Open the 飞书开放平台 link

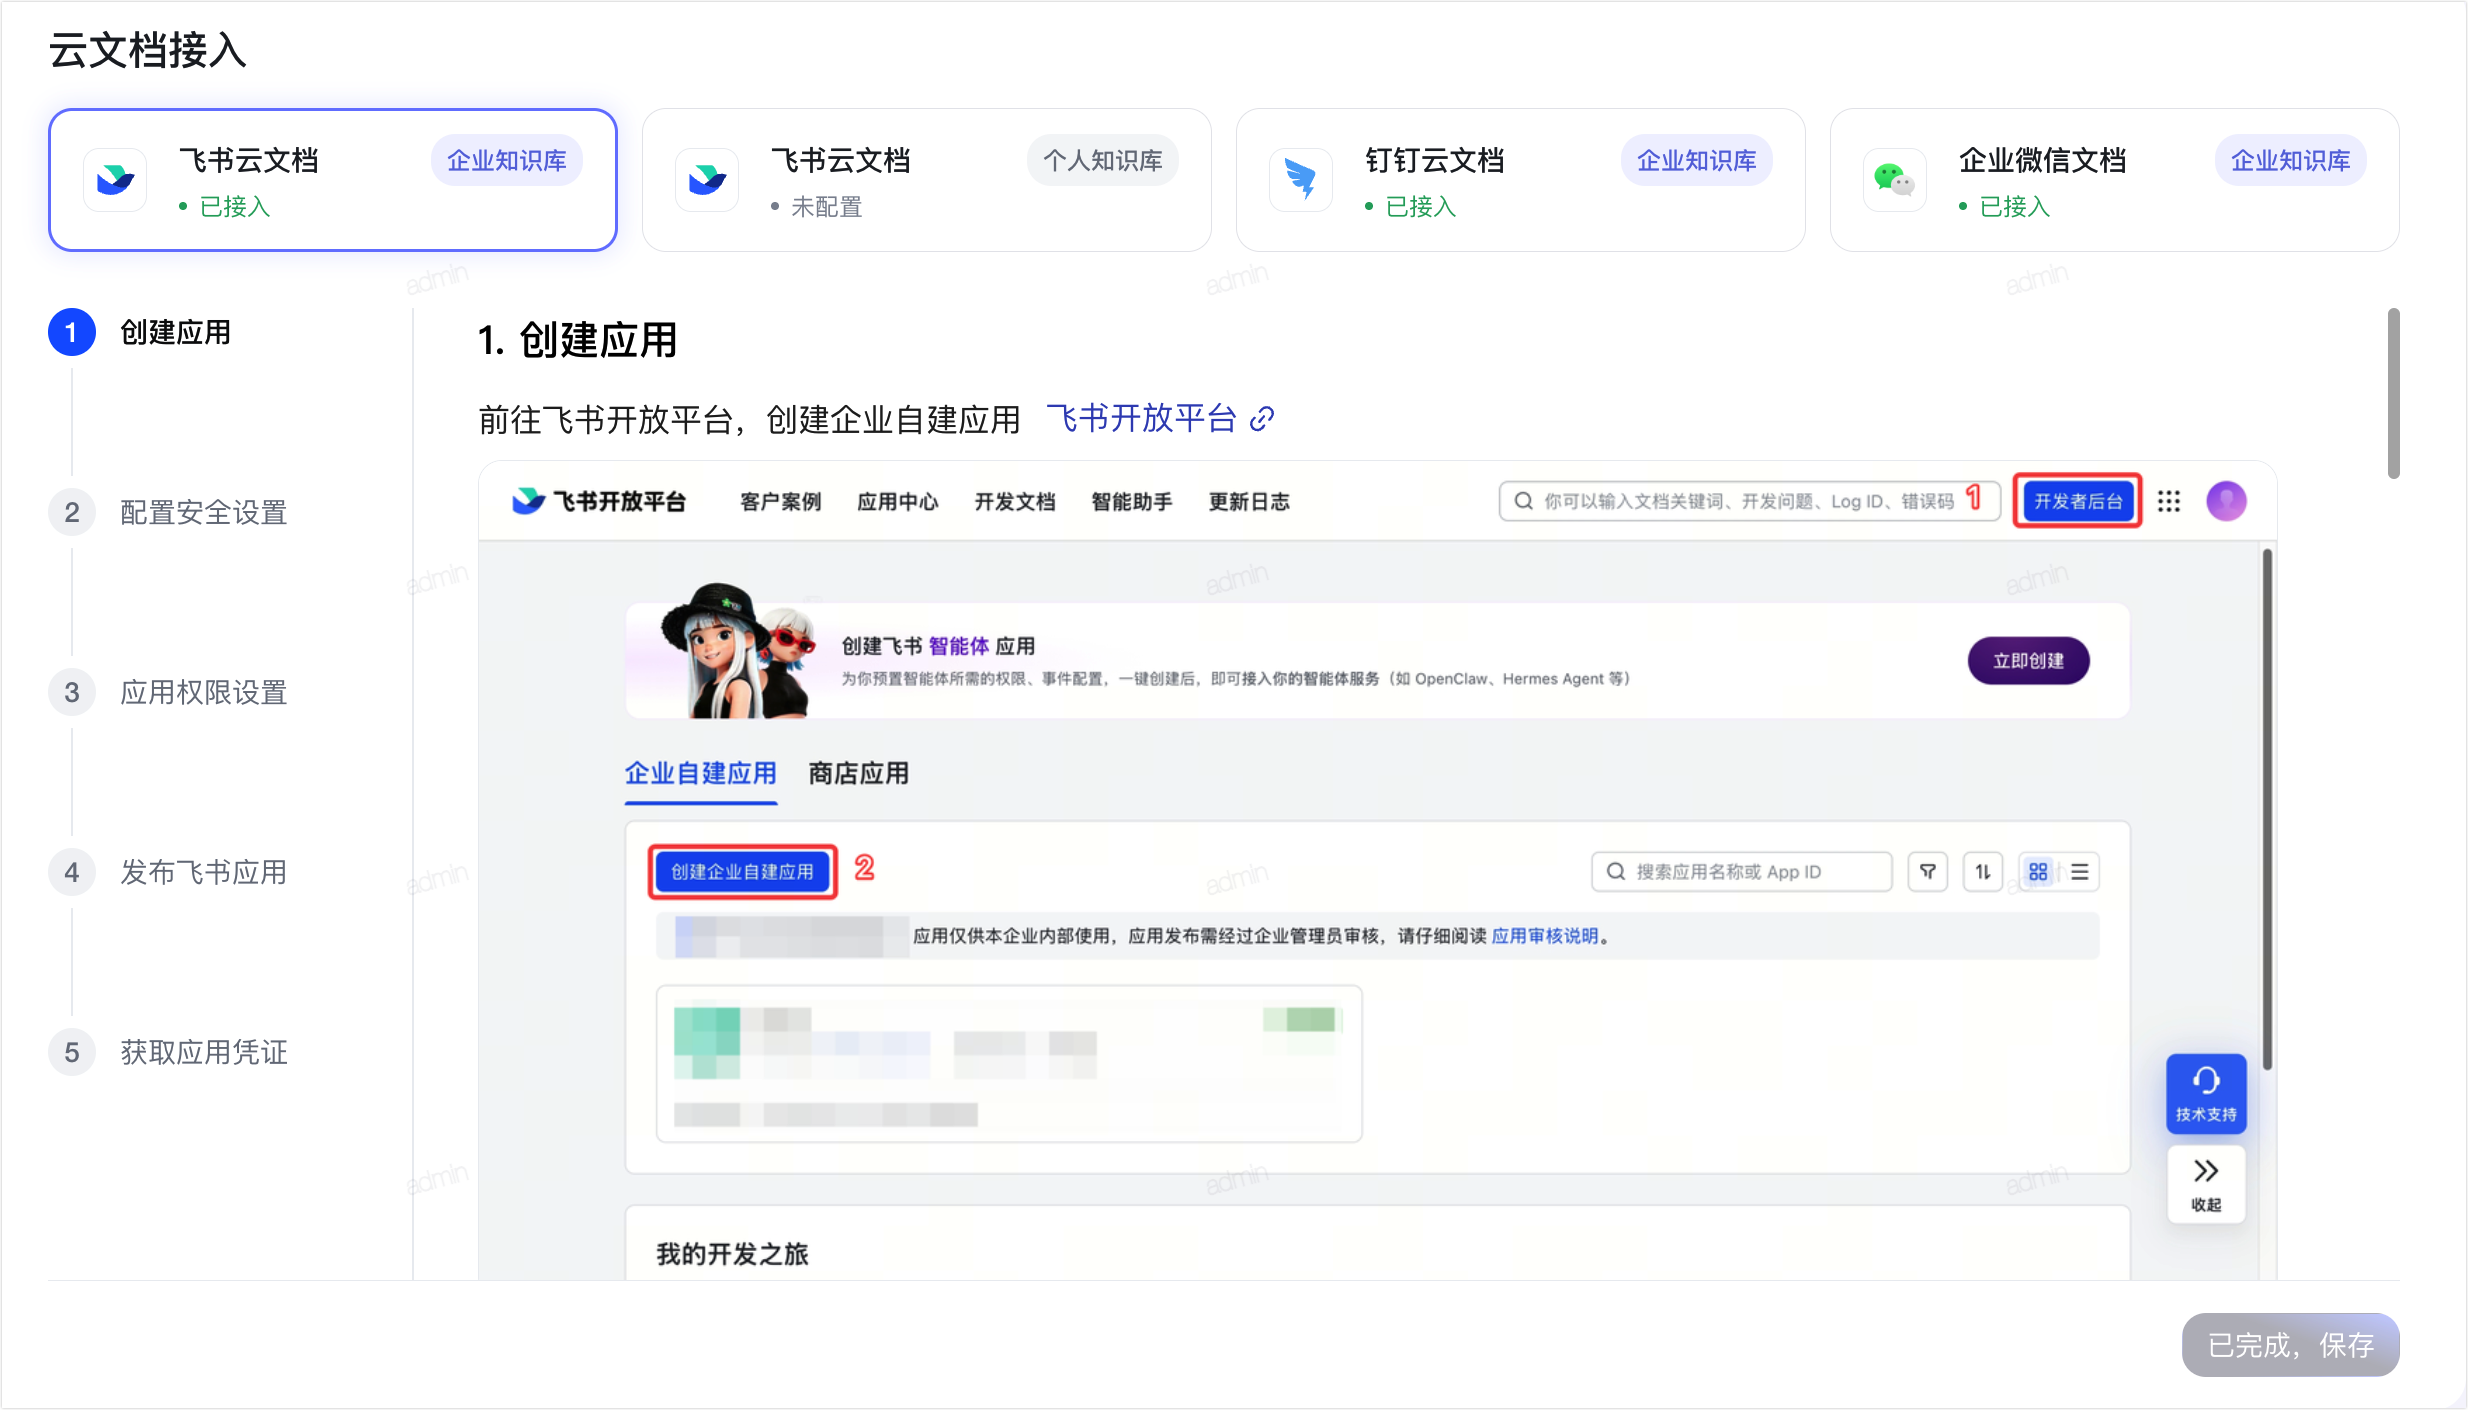point(1142,418)
